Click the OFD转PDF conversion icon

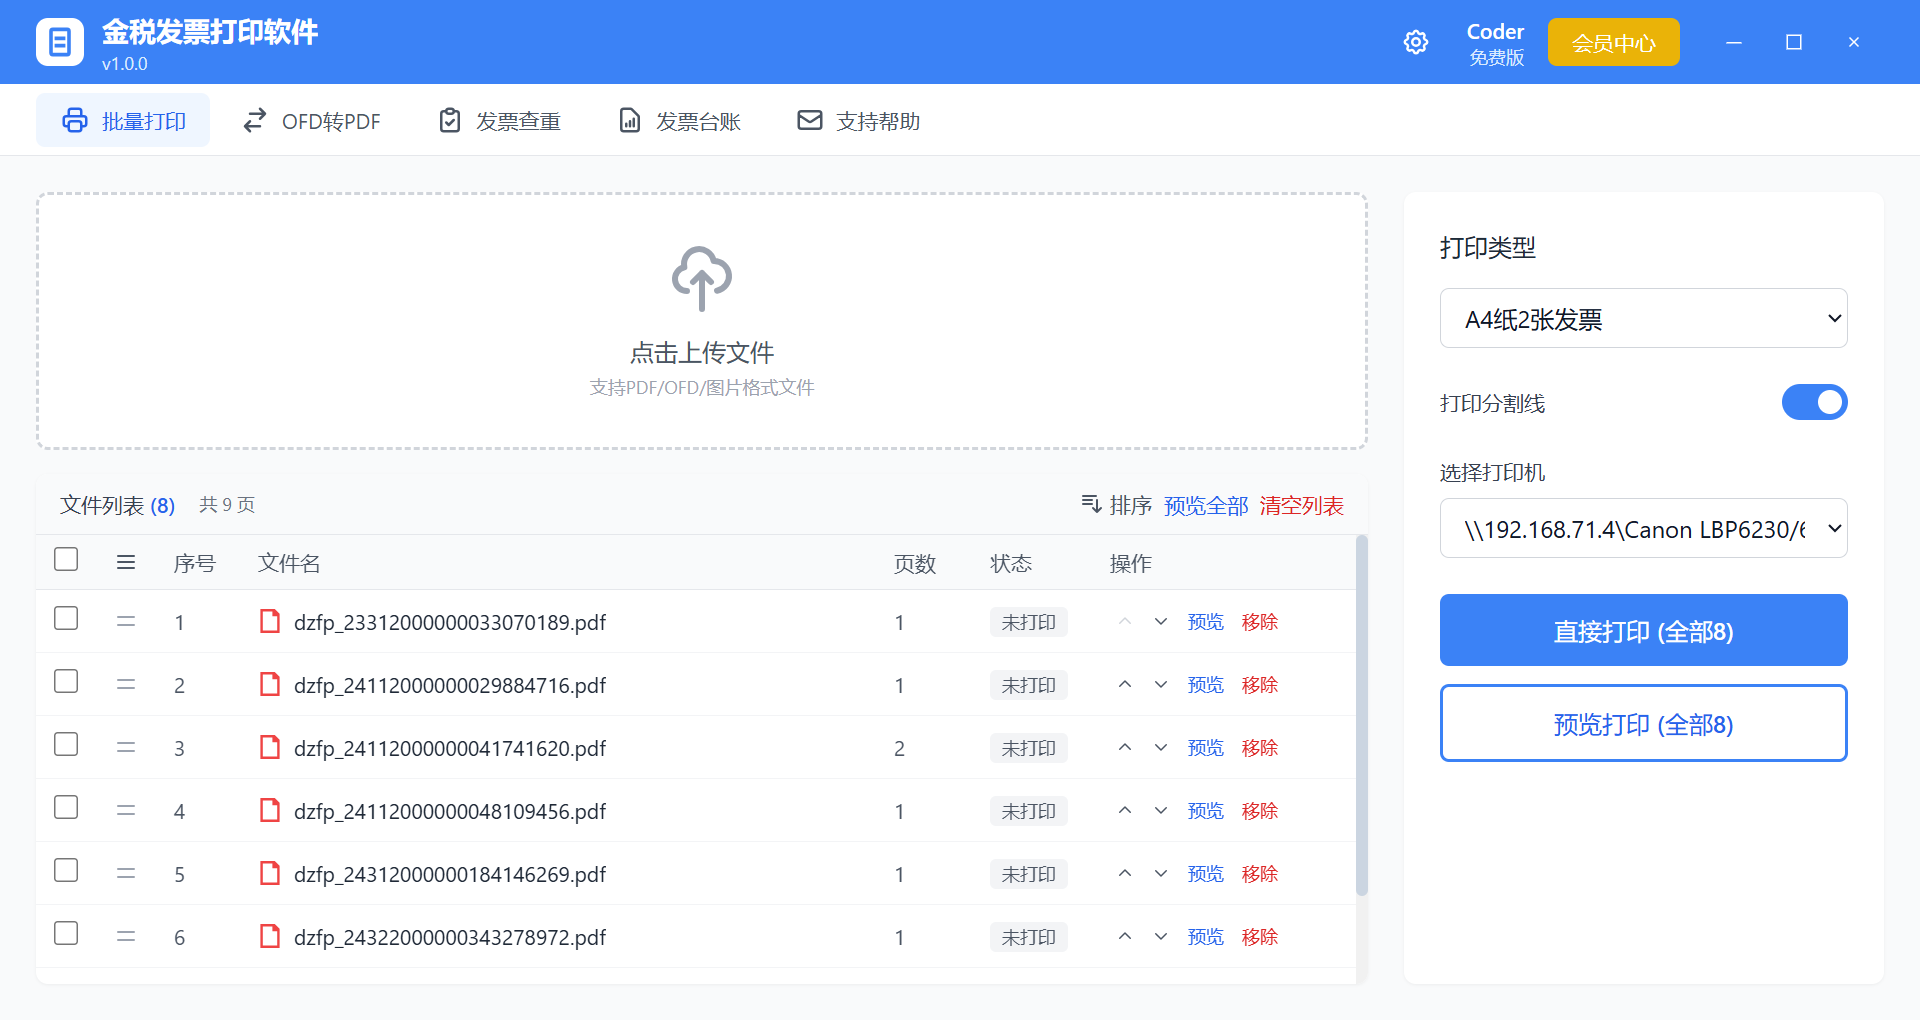(x=253, y=120)
